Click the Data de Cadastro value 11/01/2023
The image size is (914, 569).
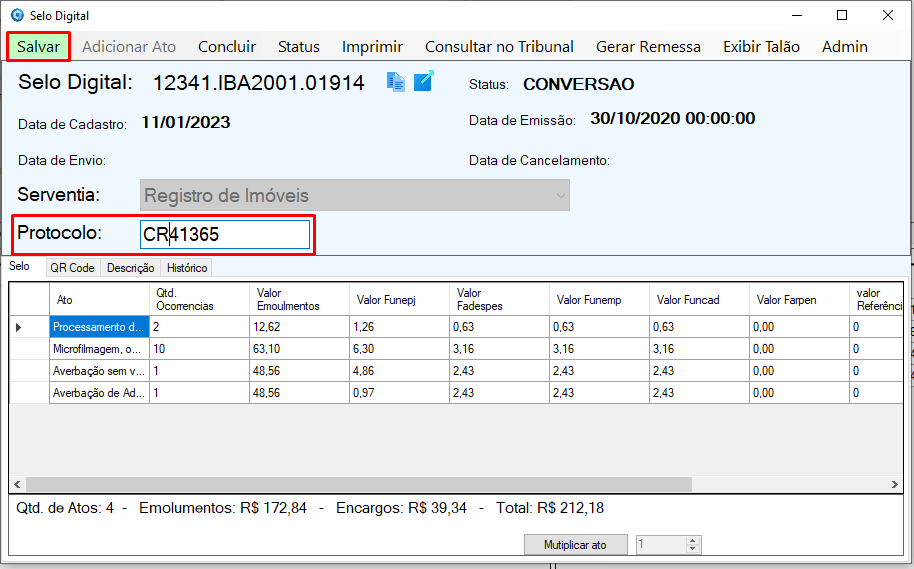(x=186, y=122)
